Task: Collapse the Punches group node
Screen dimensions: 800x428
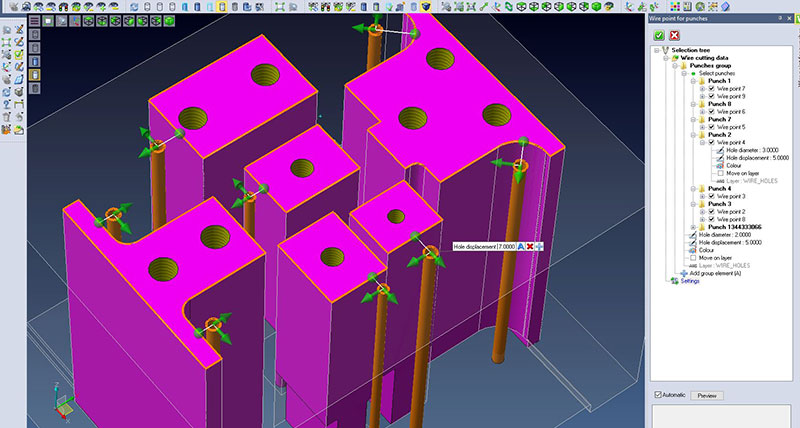Action: 673,66
